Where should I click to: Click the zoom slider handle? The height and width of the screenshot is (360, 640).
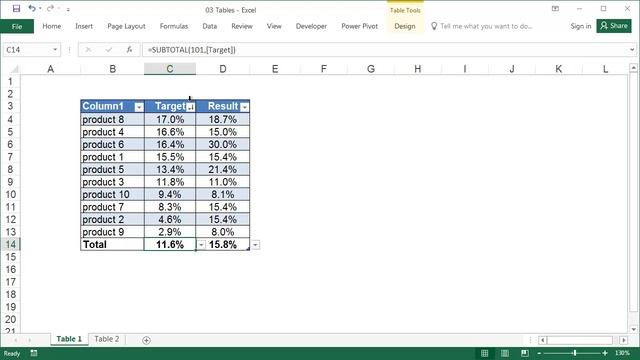[575, 353]
